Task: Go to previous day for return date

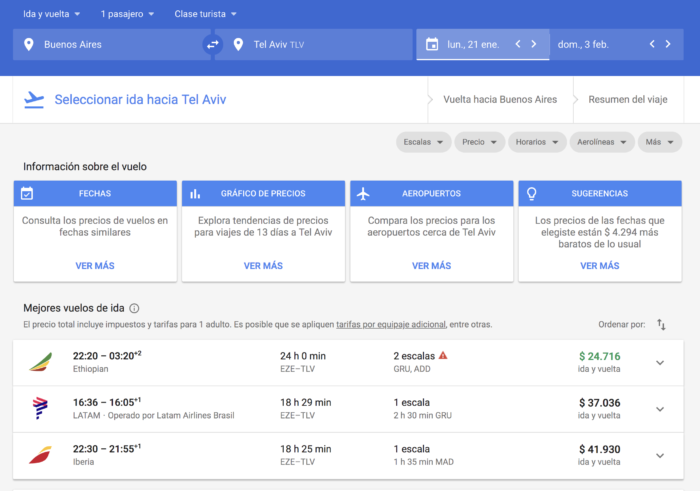Action: pos(652,44)
